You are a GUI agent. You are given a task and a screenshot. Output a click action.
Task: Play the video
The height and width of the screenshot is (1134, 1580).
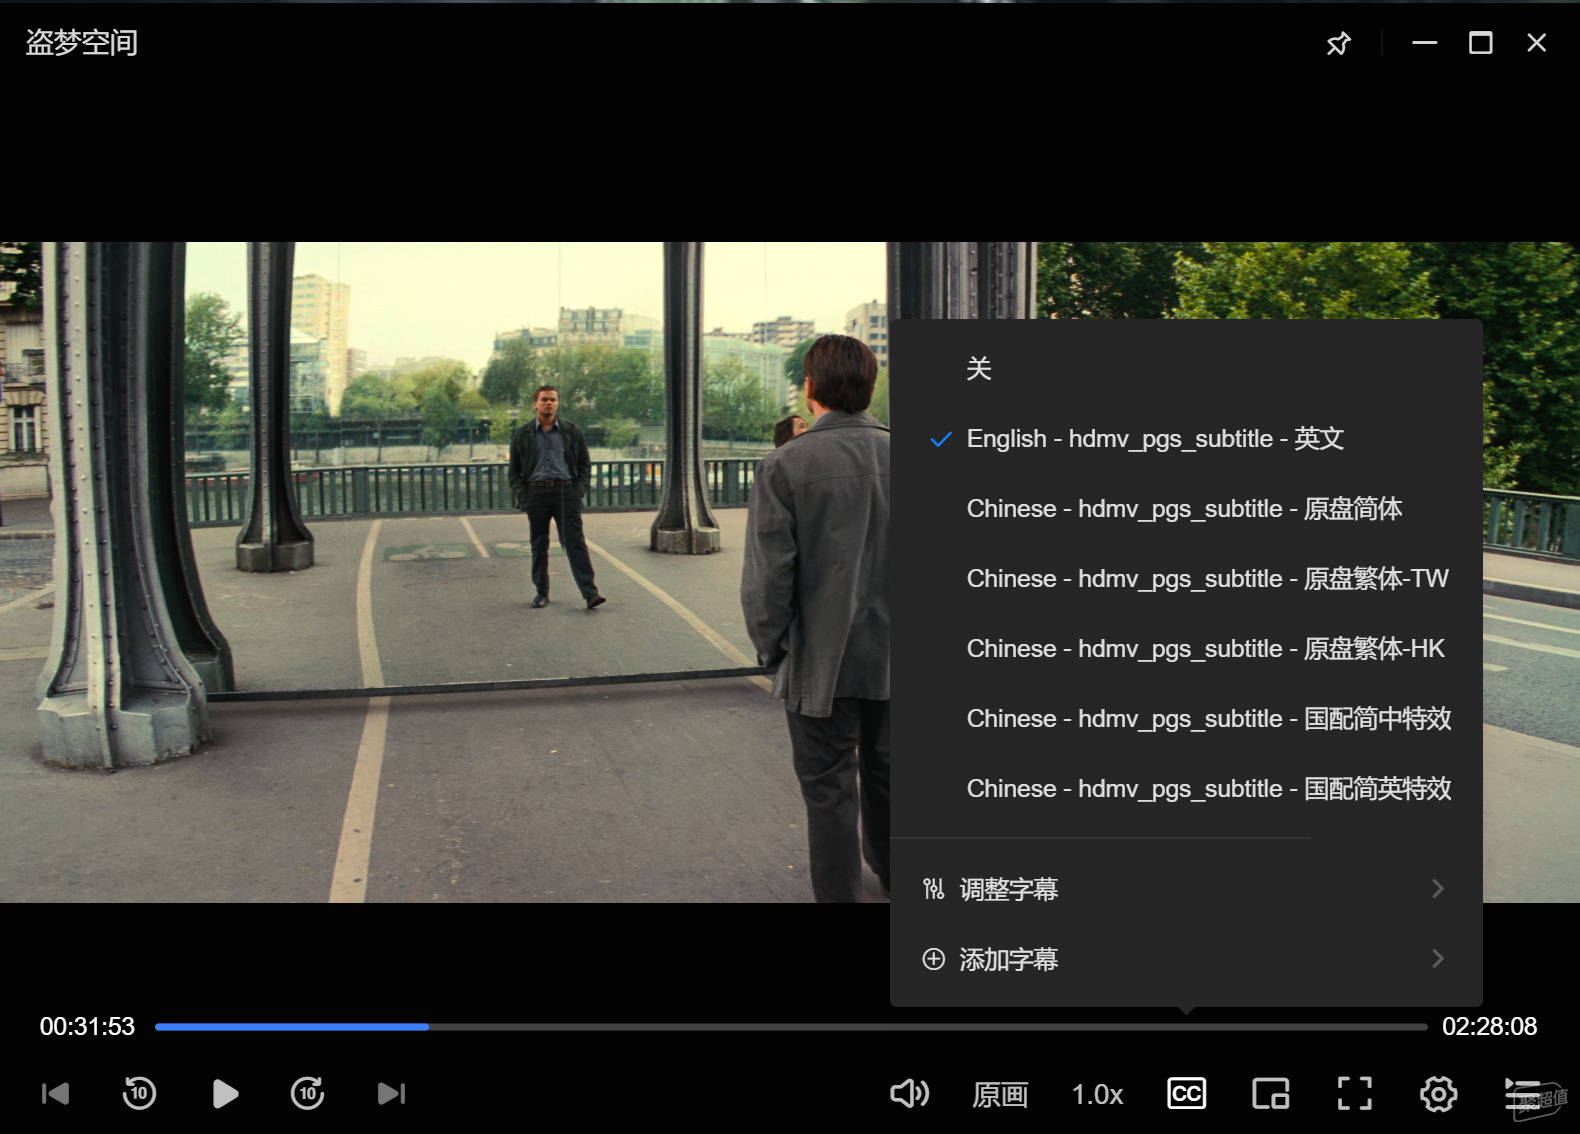(225, 1094)
